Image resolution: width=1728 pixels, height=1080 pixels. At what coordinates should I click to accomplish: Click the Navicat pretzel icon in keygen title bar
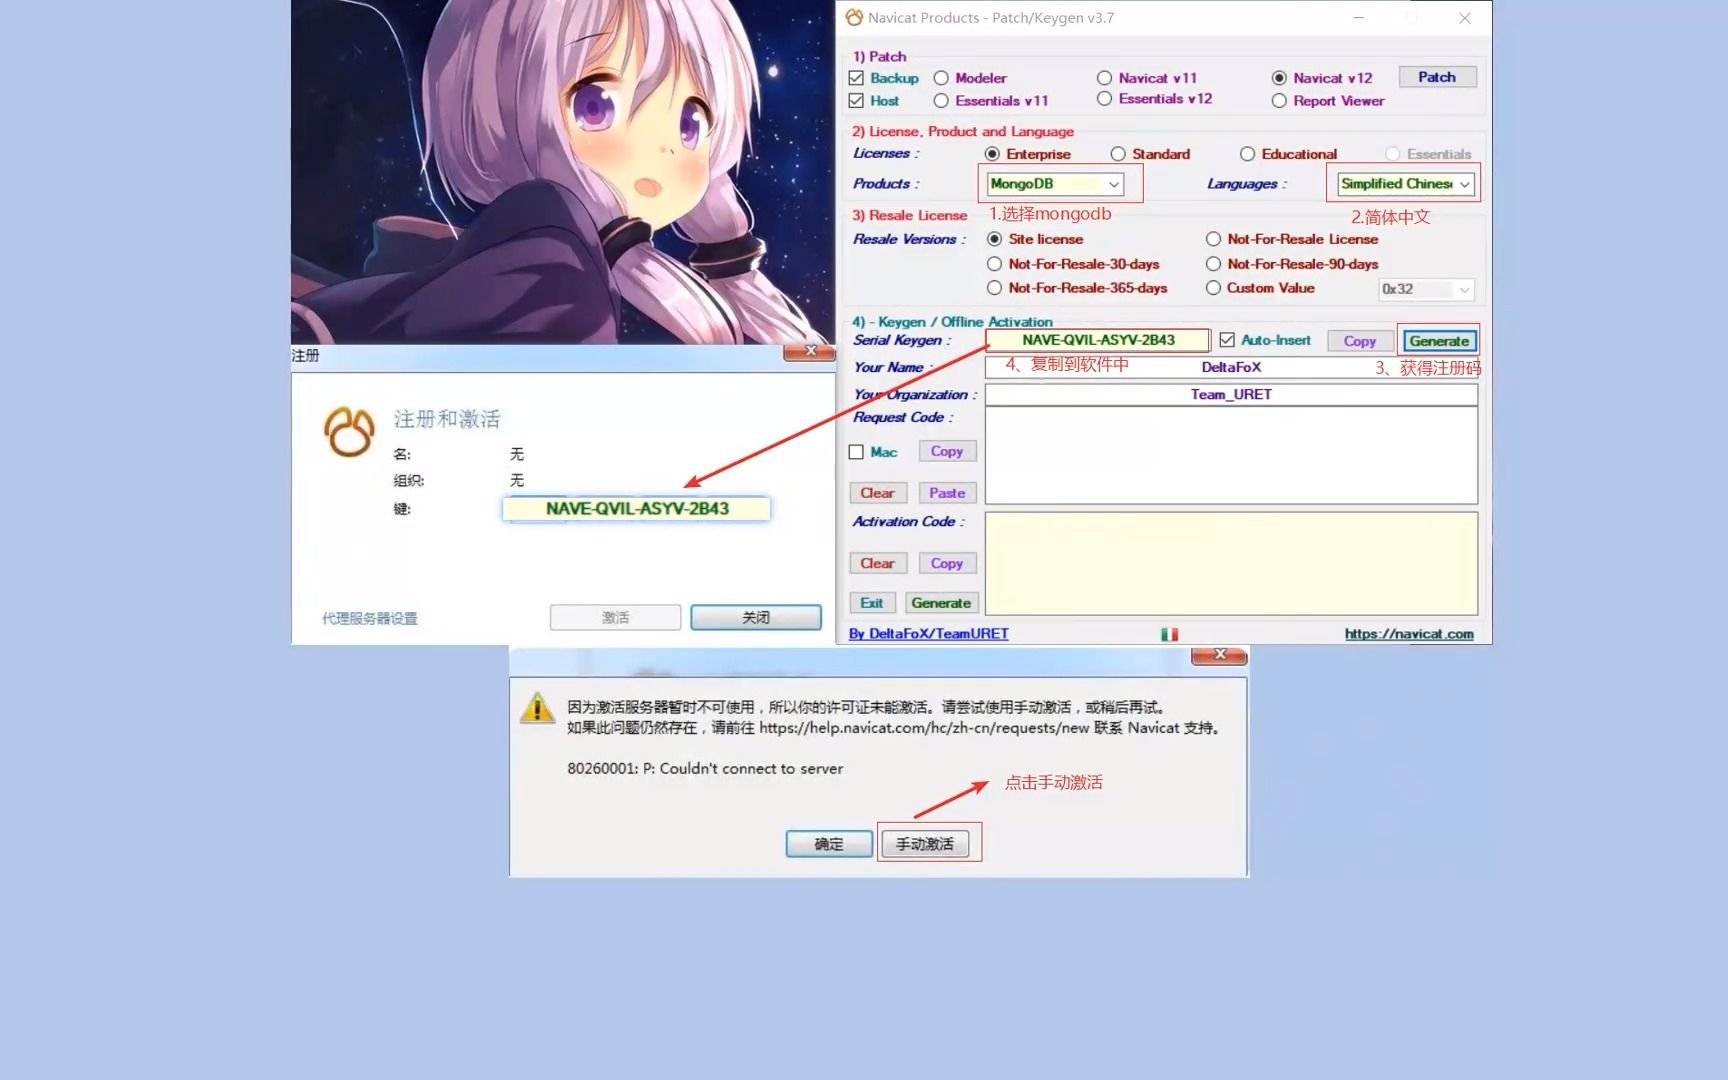click(855, 17)
